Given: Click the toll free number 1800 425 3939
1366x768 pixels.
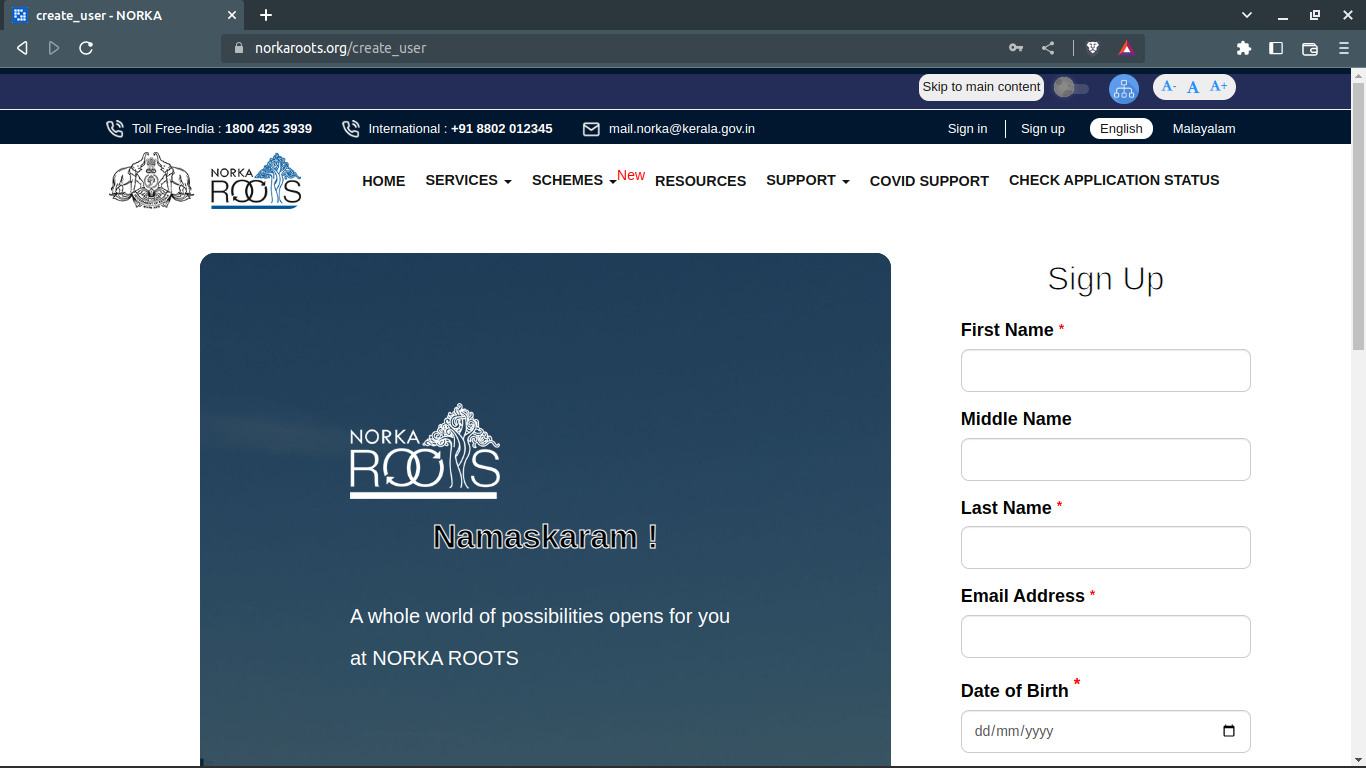Looking at the screenshot, I should (x=268, y=129).
